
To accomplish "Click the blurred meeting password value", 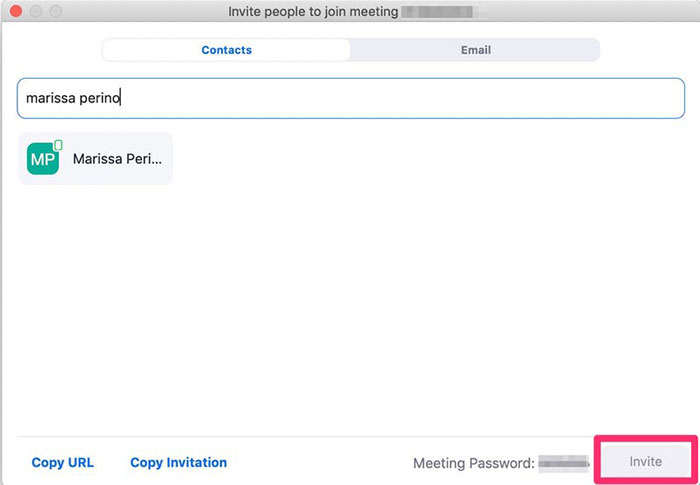I will pyautogui.click(x=563, y=463).
